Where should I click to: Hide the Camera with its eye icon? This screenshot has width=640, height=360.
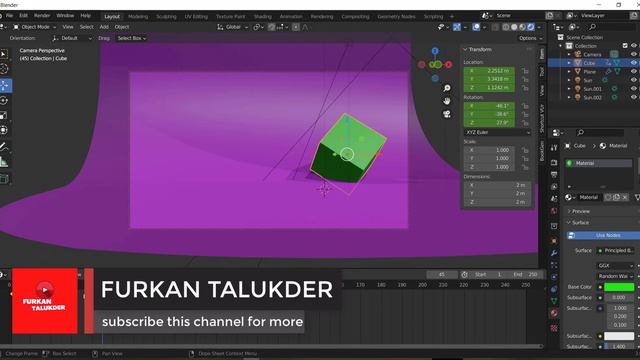pyautogui.click(x=633, y=54)
